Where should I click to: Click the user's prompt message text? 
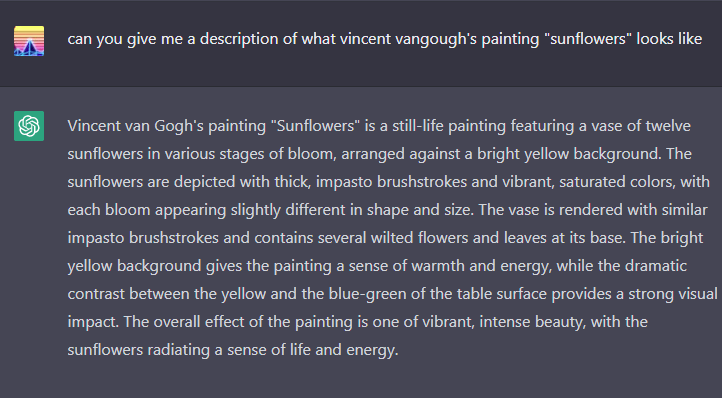pos(384,39)
